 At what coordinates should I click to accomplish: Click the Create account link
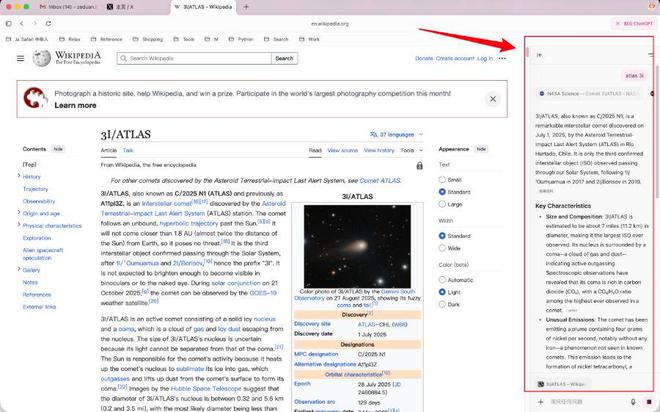pyautogui.click(x=455, y=59)
